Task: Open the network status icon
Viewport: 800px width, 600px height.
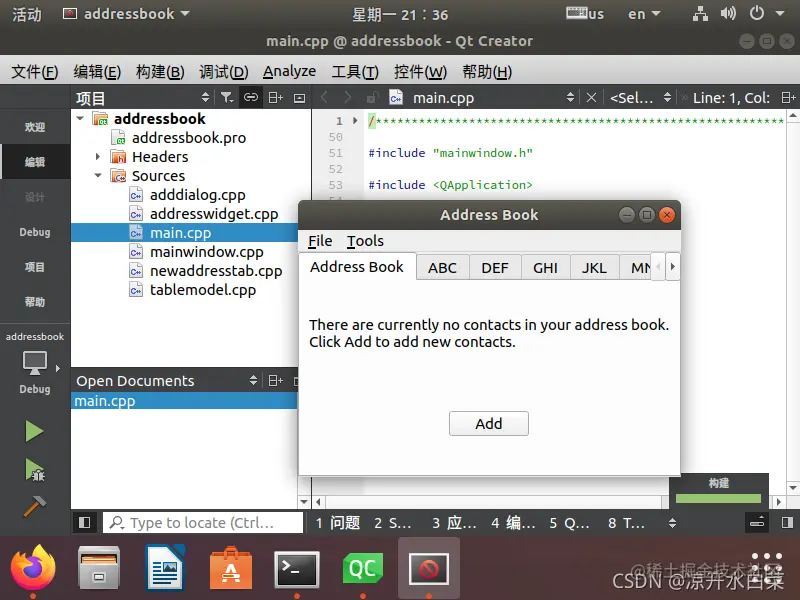Action: tap(700, 14)
